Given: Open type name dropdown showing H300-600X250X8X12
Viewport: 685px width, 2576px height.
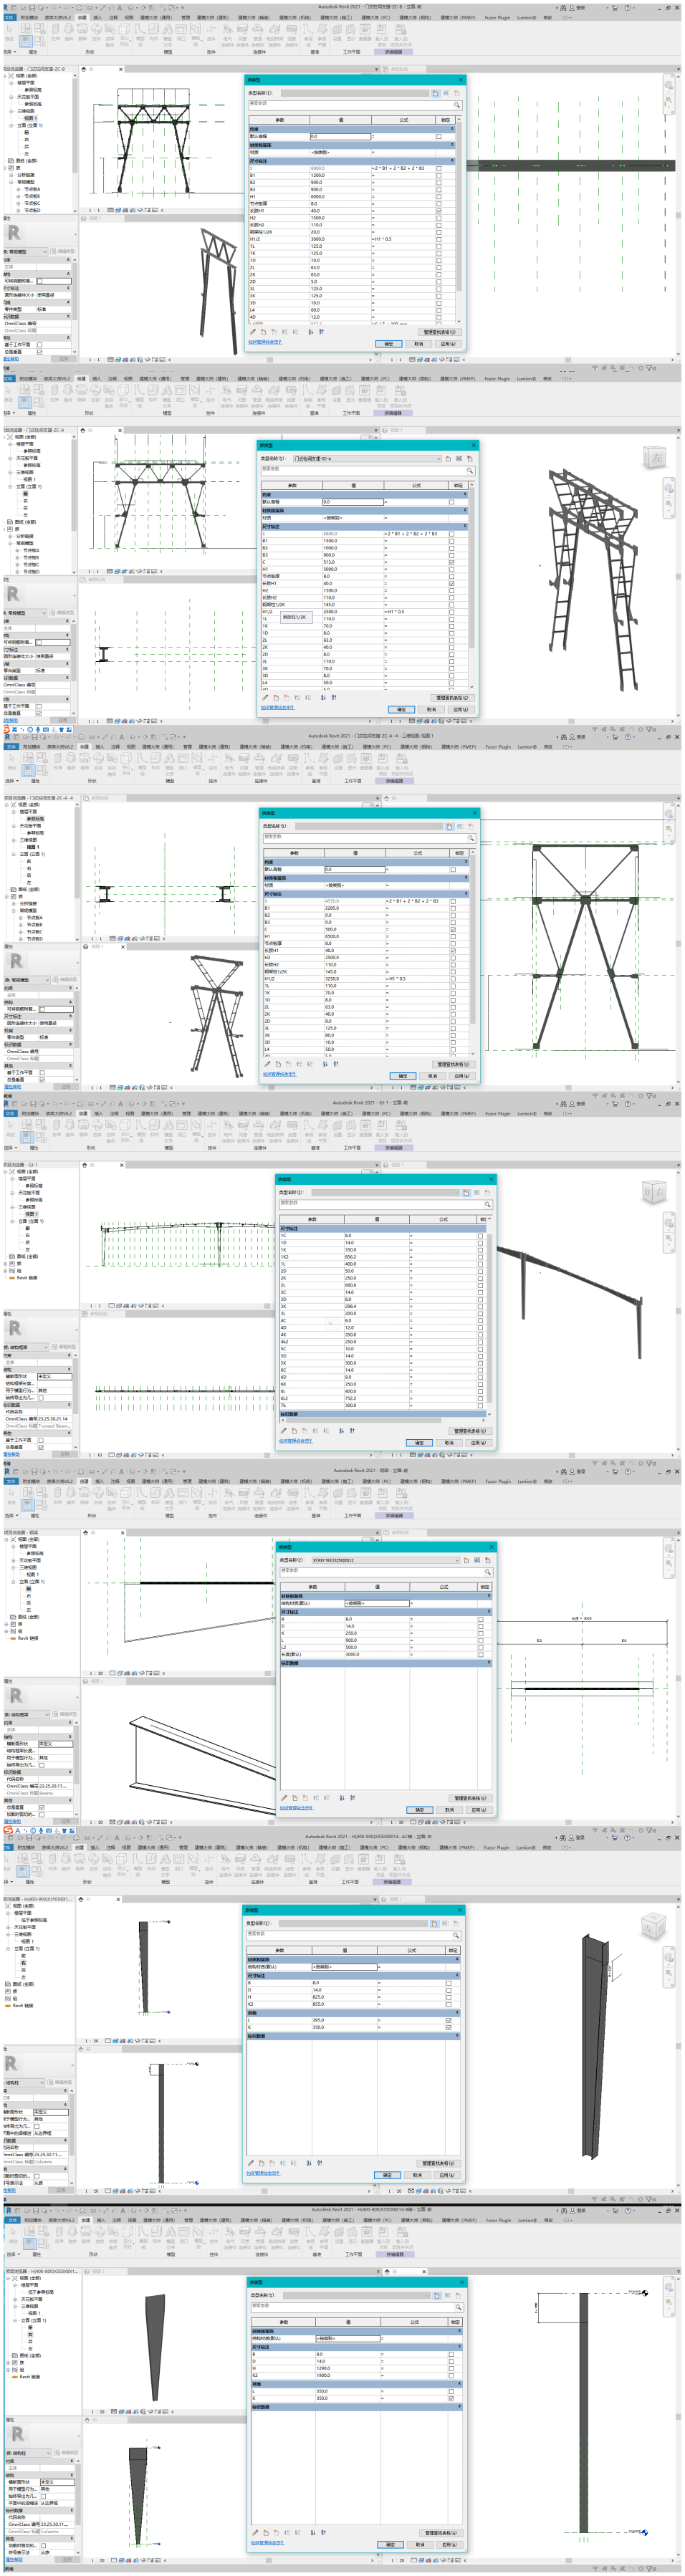Looking at the screenshot, I should pos(458,1560).
